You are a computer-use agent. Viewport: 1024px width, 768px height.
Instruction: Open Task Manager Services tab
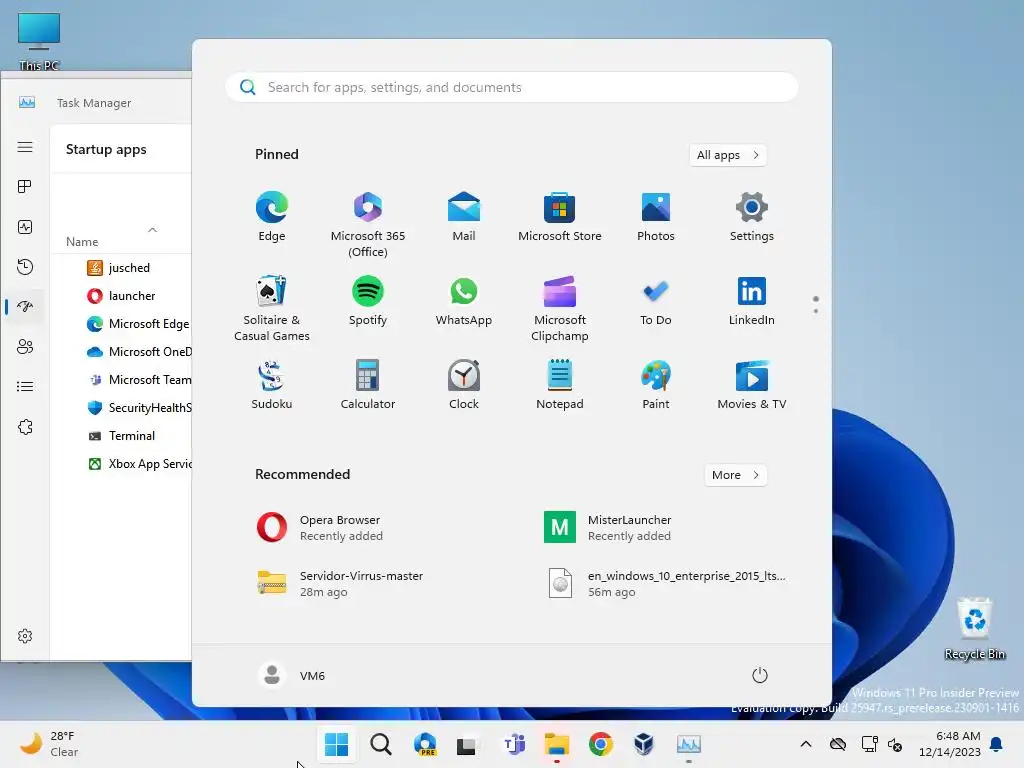pos(25,427)
